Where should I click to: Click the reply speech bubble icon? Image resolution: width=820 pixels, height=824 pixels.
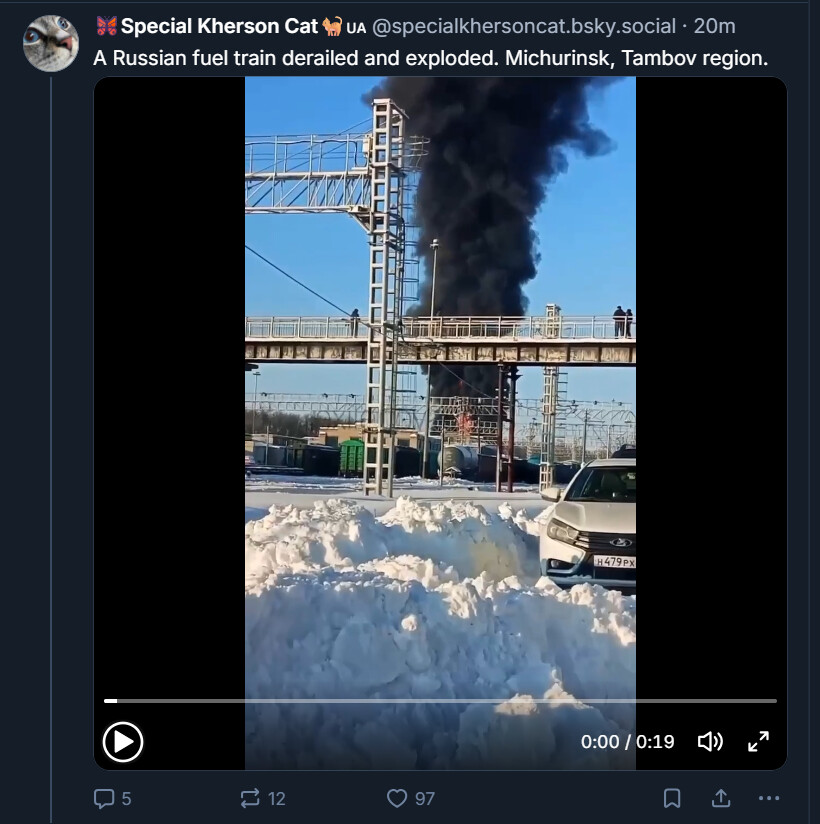click(103, 798)
